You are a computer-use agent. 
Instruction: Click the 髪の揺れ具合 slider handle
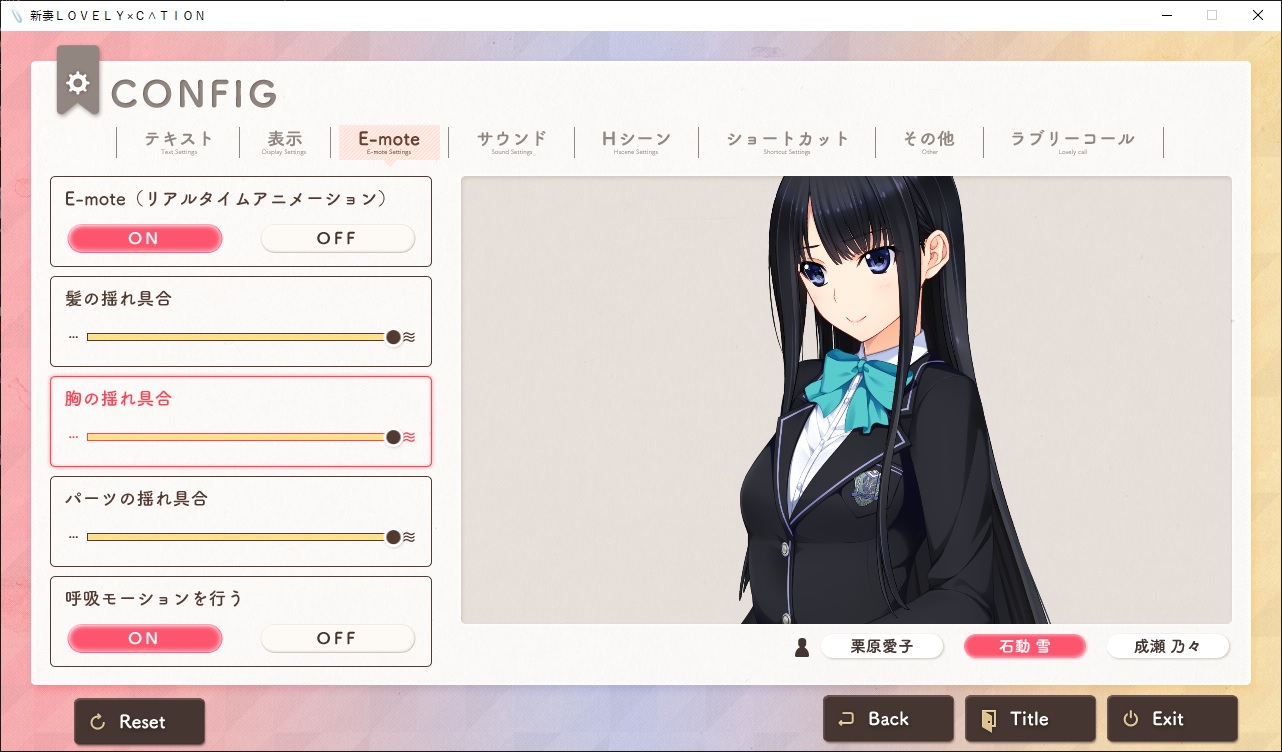pyautogui.click(x=393, y=337)
